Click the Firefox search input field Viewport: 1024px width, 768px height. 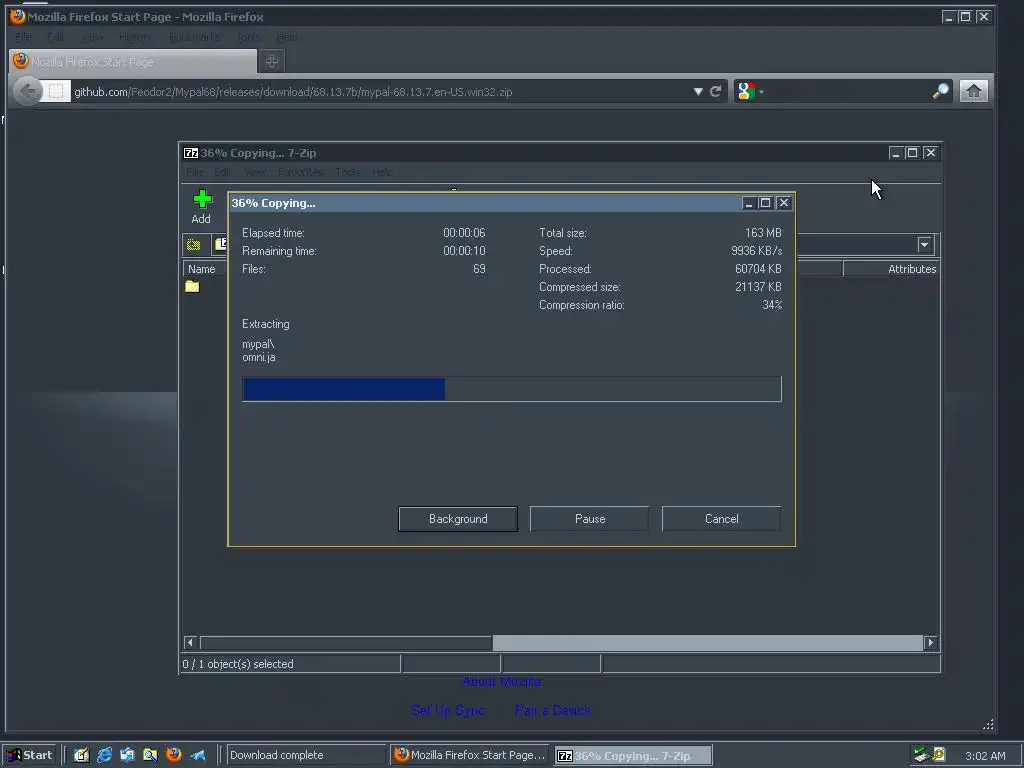[848, 91]
